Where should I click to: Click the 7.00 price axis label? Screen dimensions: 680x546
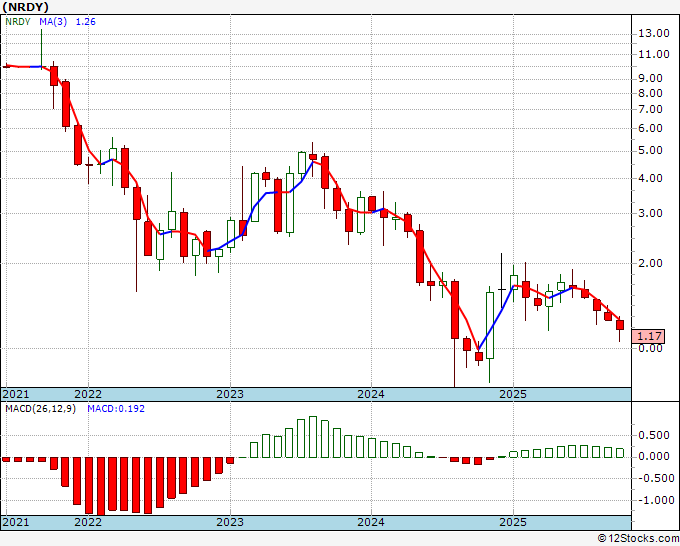[651, 109]
